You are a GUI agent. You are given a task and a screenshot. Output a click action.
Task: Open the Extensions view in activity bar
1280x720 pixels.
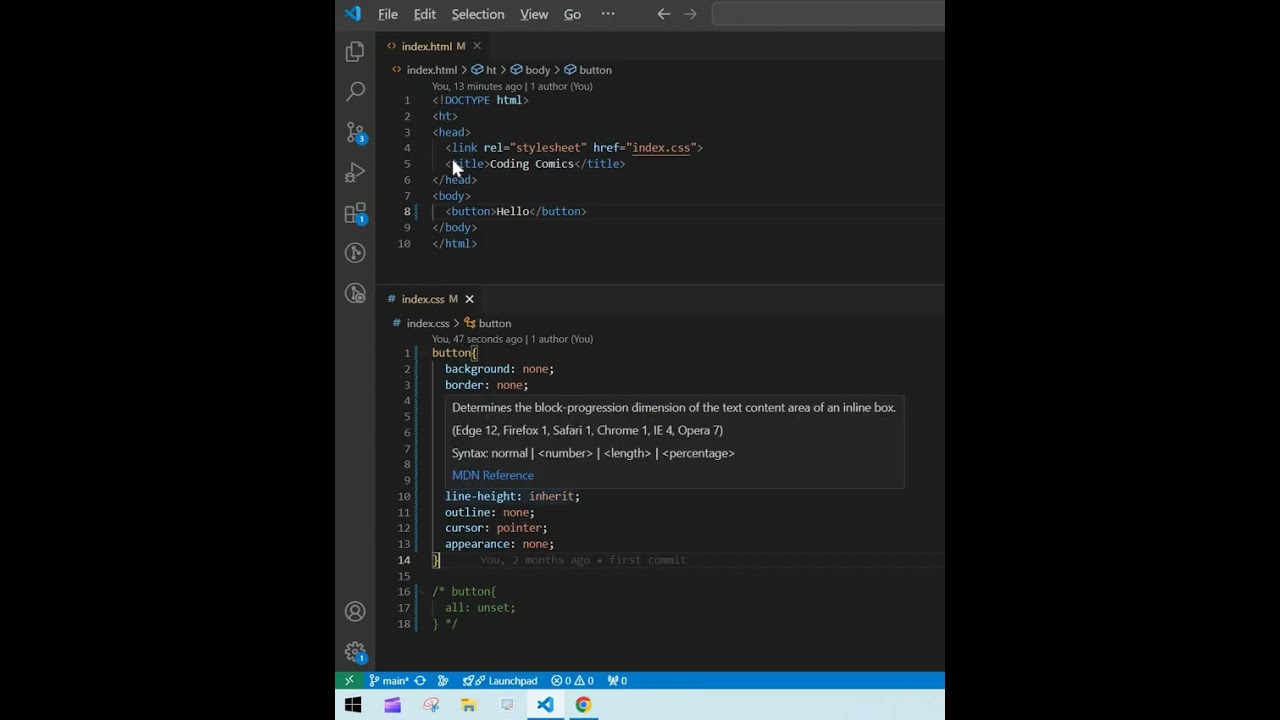click(x=355, y=213)
